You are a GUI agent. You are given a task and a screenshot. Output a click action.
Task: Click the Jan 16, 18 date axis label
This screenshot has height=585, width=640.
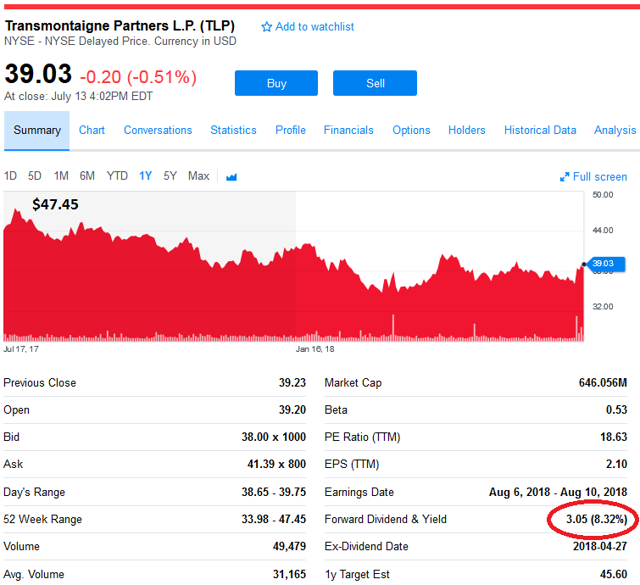[x=315, y=349]
